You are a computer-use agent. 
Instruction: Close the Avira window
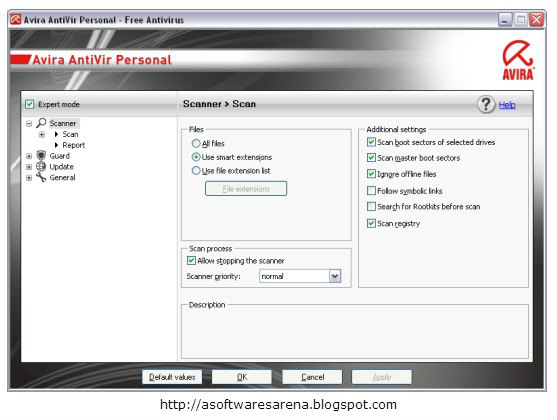536,20
